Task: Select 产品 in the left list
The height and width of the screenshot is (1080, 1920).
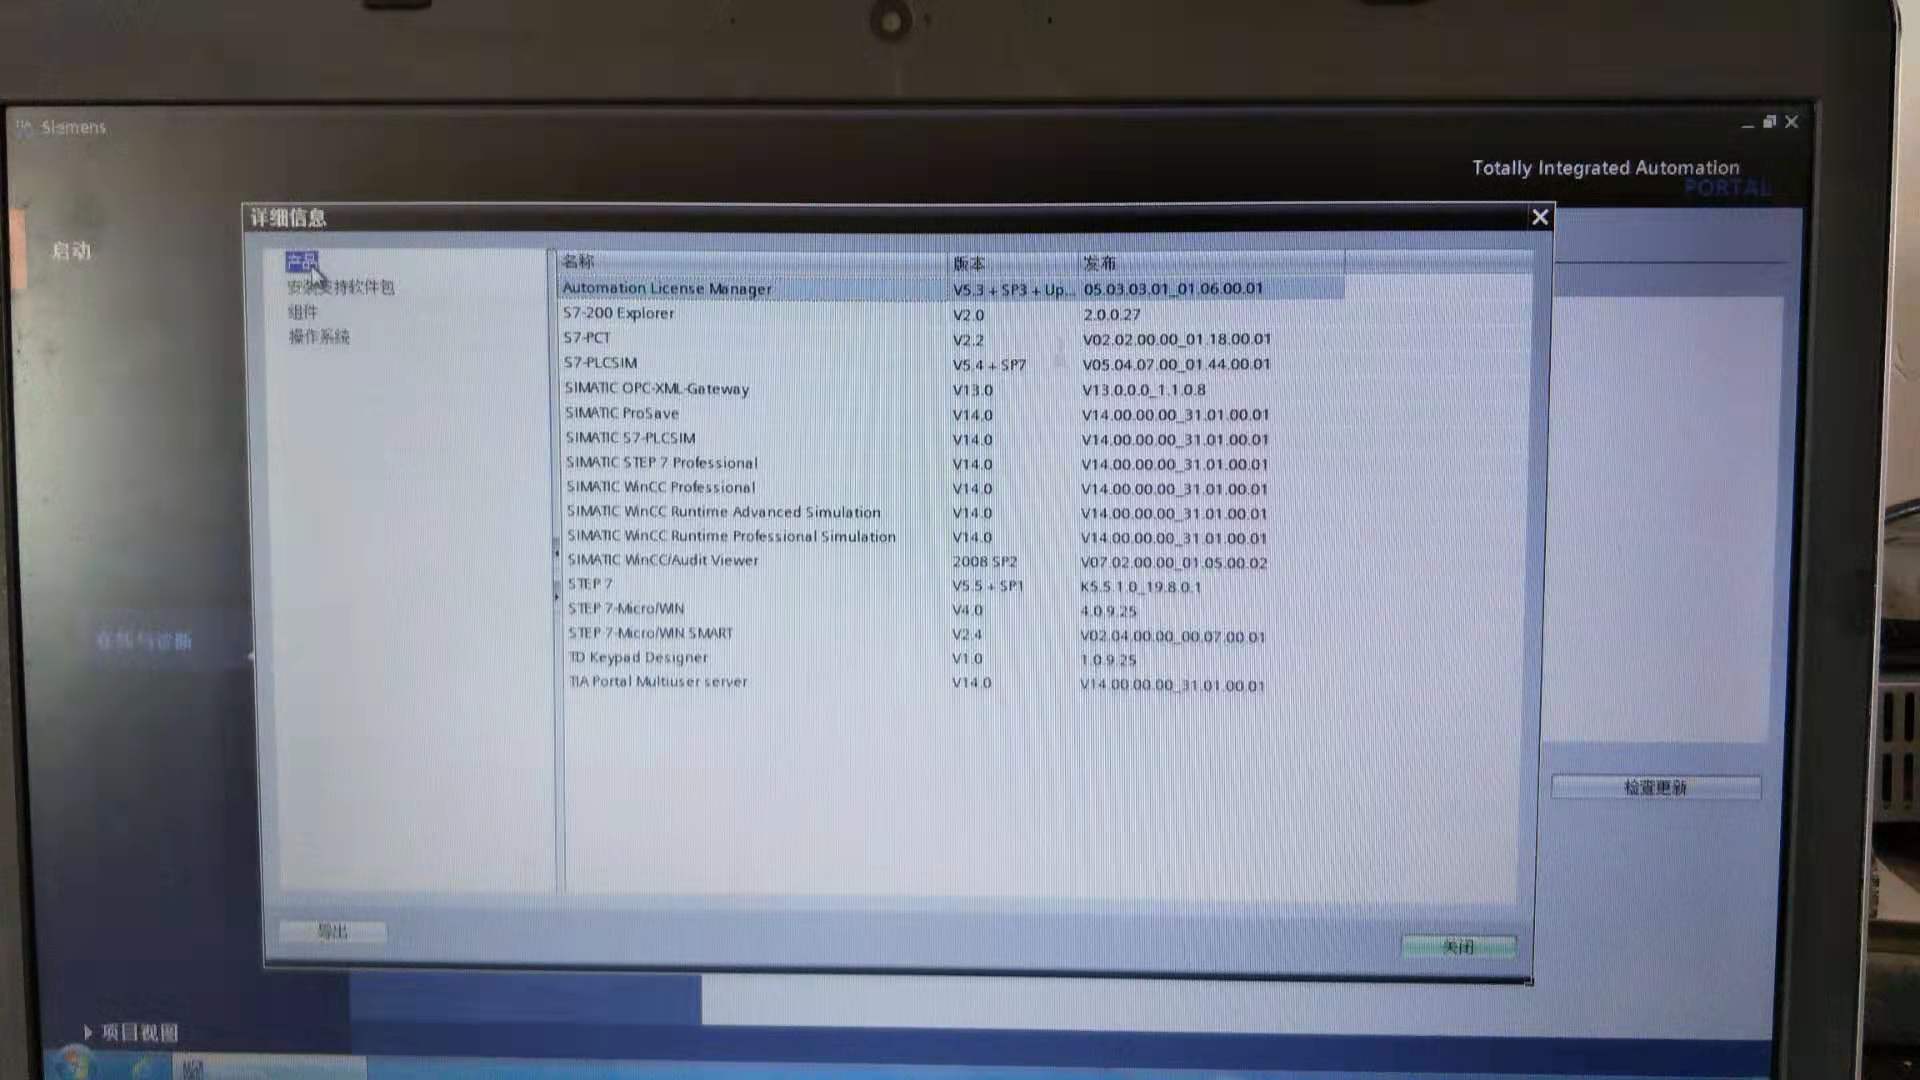Action: coord(301,262)
